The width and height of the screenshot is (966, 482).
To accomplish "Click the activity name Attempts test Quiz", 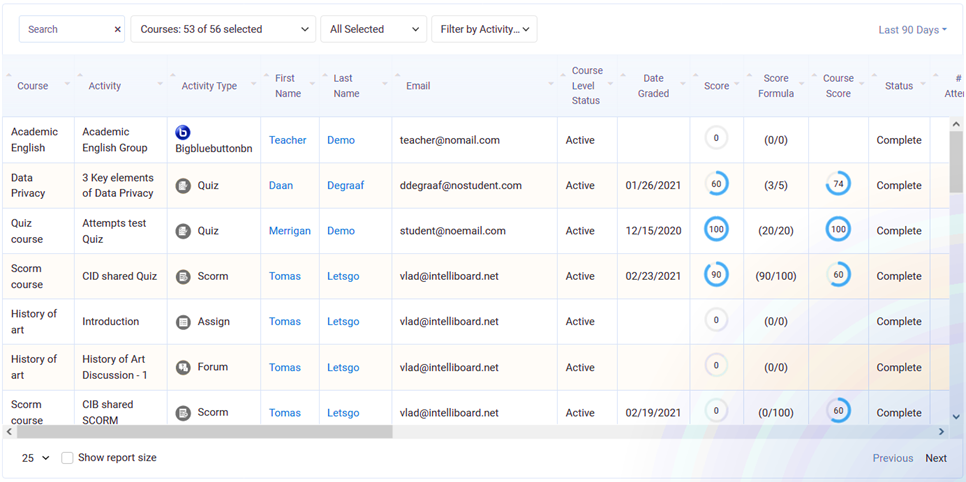I will (115, 231).
